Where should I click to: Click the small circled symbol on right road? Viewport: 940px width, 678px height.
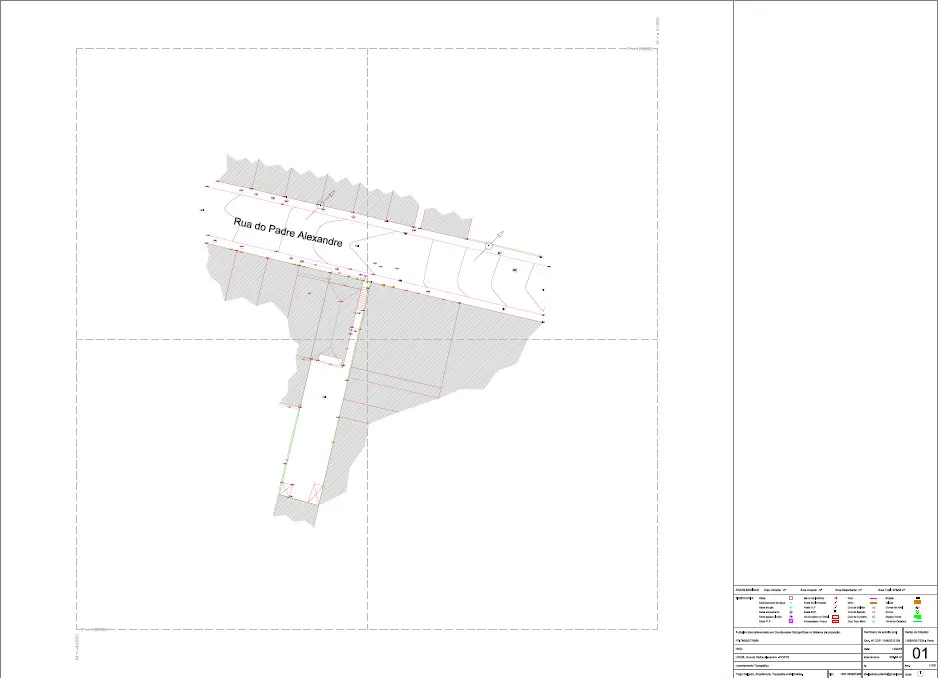click(x=515, y=269)
